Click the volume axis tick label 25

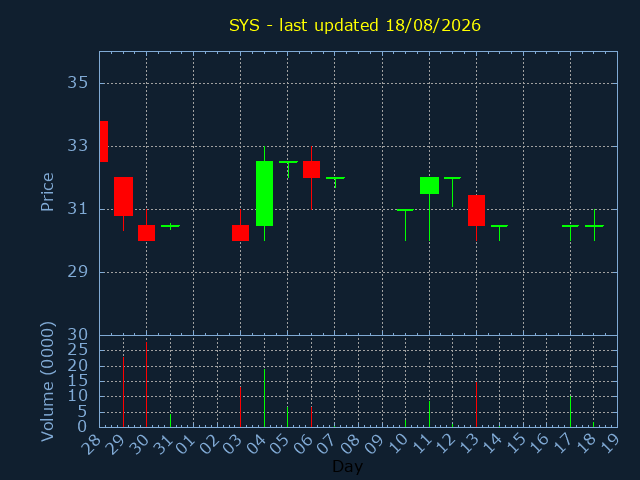click(78, 350)
